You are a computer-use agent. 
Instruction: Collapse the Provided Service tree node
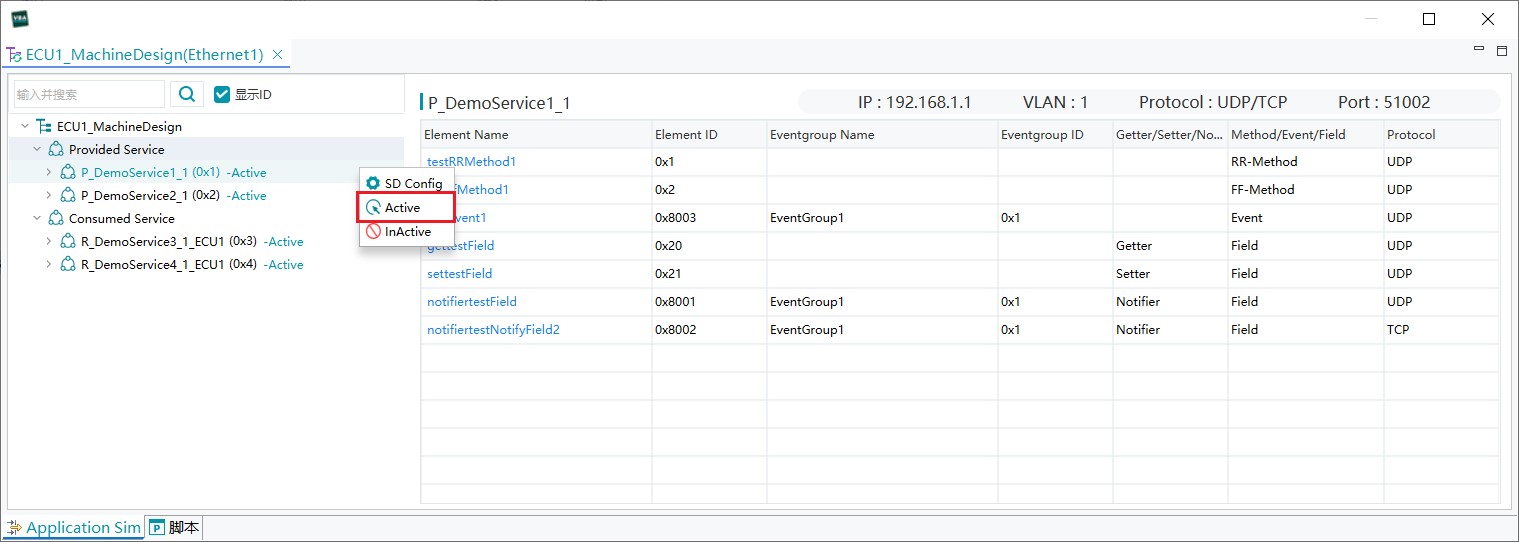coord(37,150)
